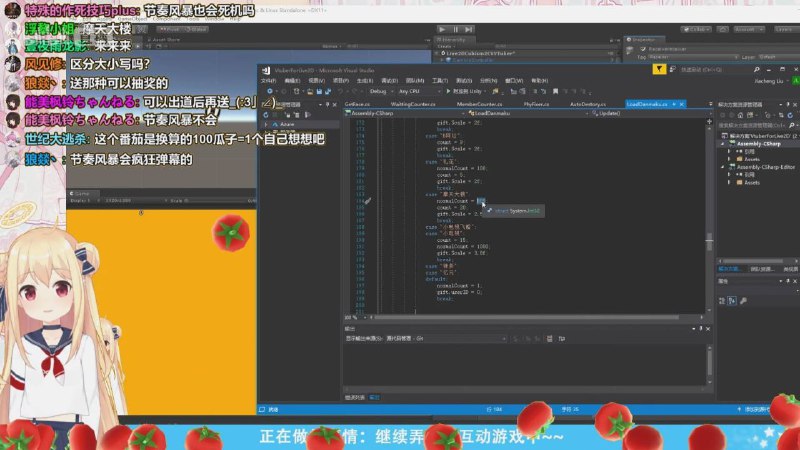Open the Project (项目) menu
The image size is (800, 450).
pos(341,81)
